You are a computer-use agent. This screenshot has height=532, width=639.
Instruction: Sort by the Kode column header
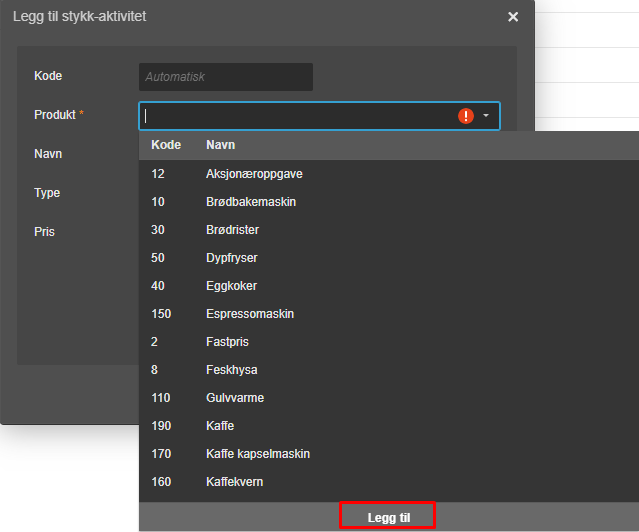tap(166, 145)
